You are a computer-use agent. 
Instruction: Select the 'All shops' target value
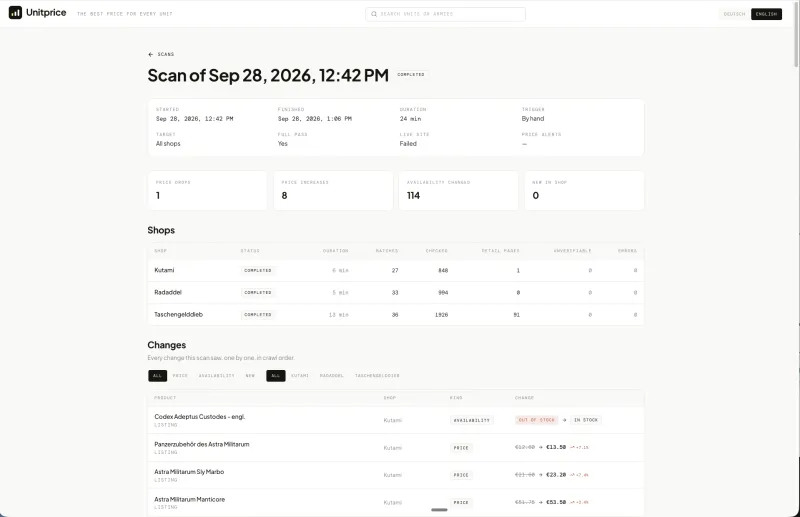pyautogui.click(x=168, y=144)
